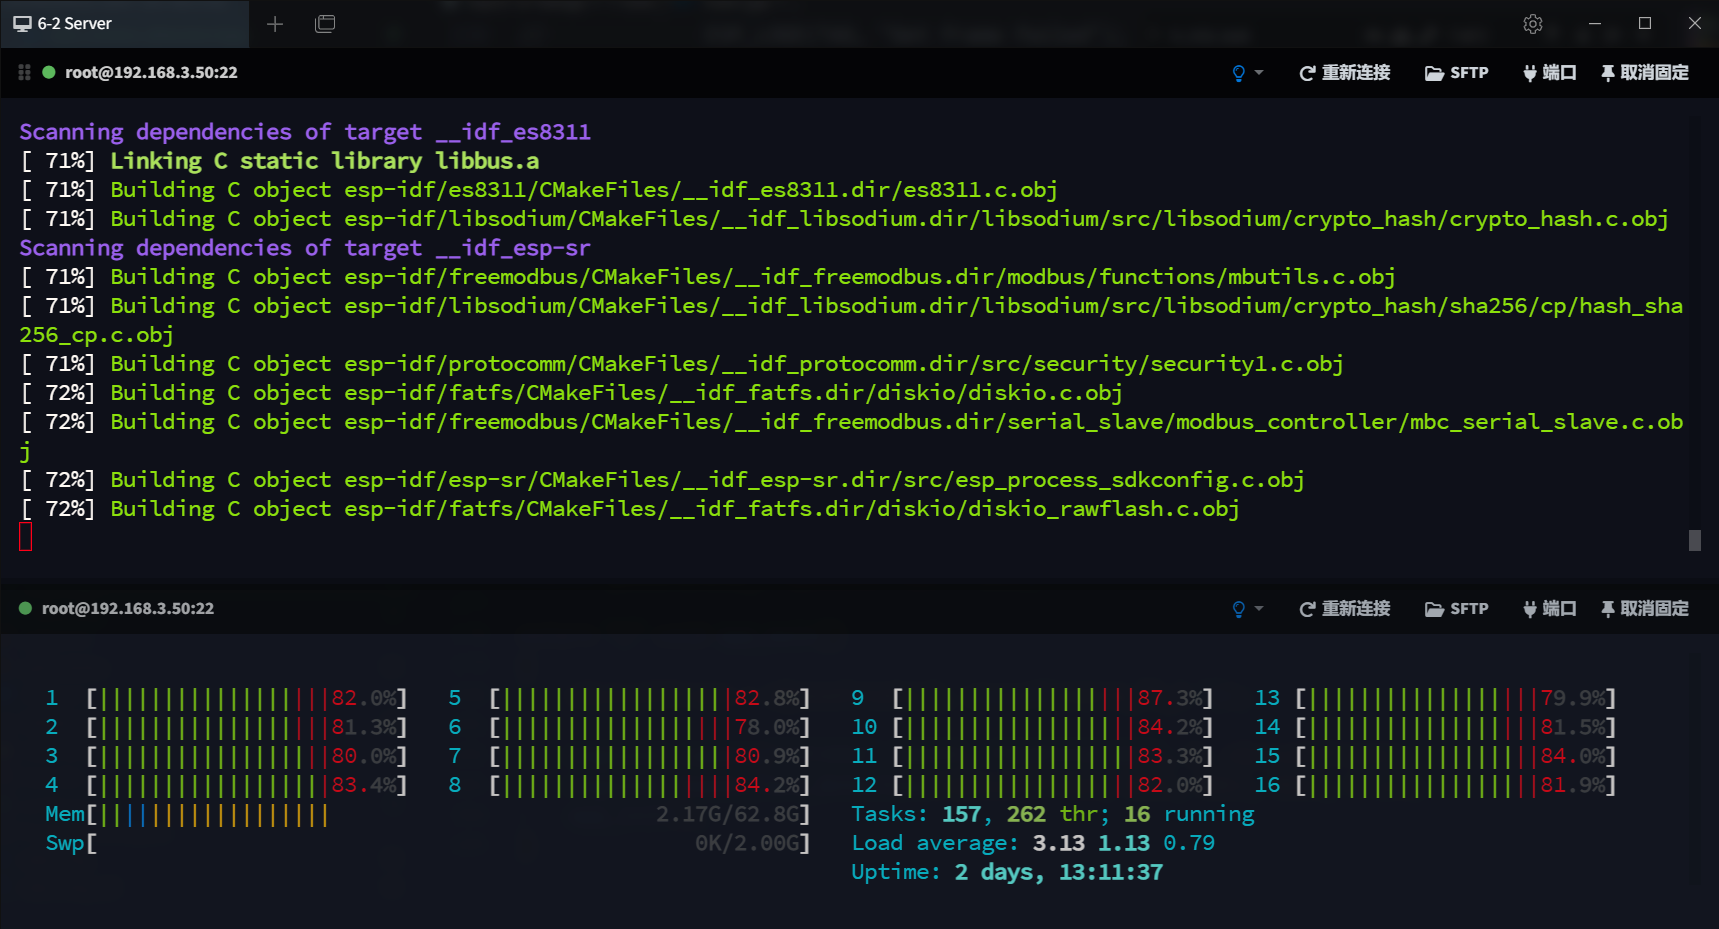Click the upper terminal scrollbar thumb

[x=1694, y=540]
